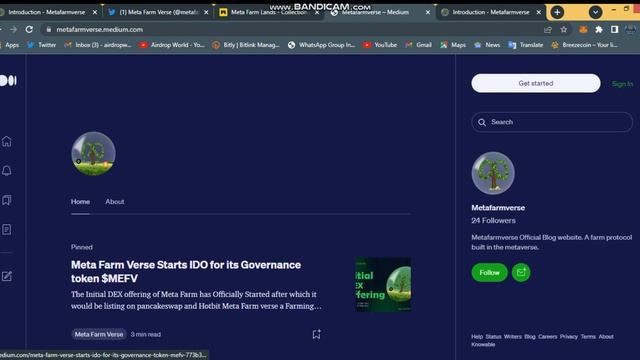Open the Airdrop World YouTube bookmark
Viewport: 640px width, 360px height.
click(171, 45)
